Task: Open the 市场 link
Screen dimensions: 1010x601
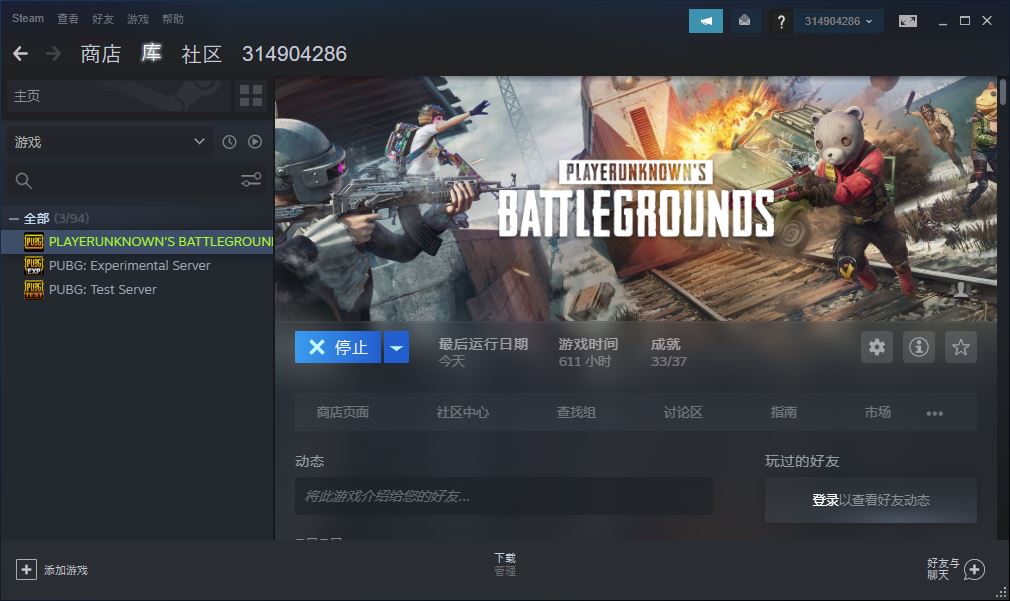Action: click(x=877, y=412)
